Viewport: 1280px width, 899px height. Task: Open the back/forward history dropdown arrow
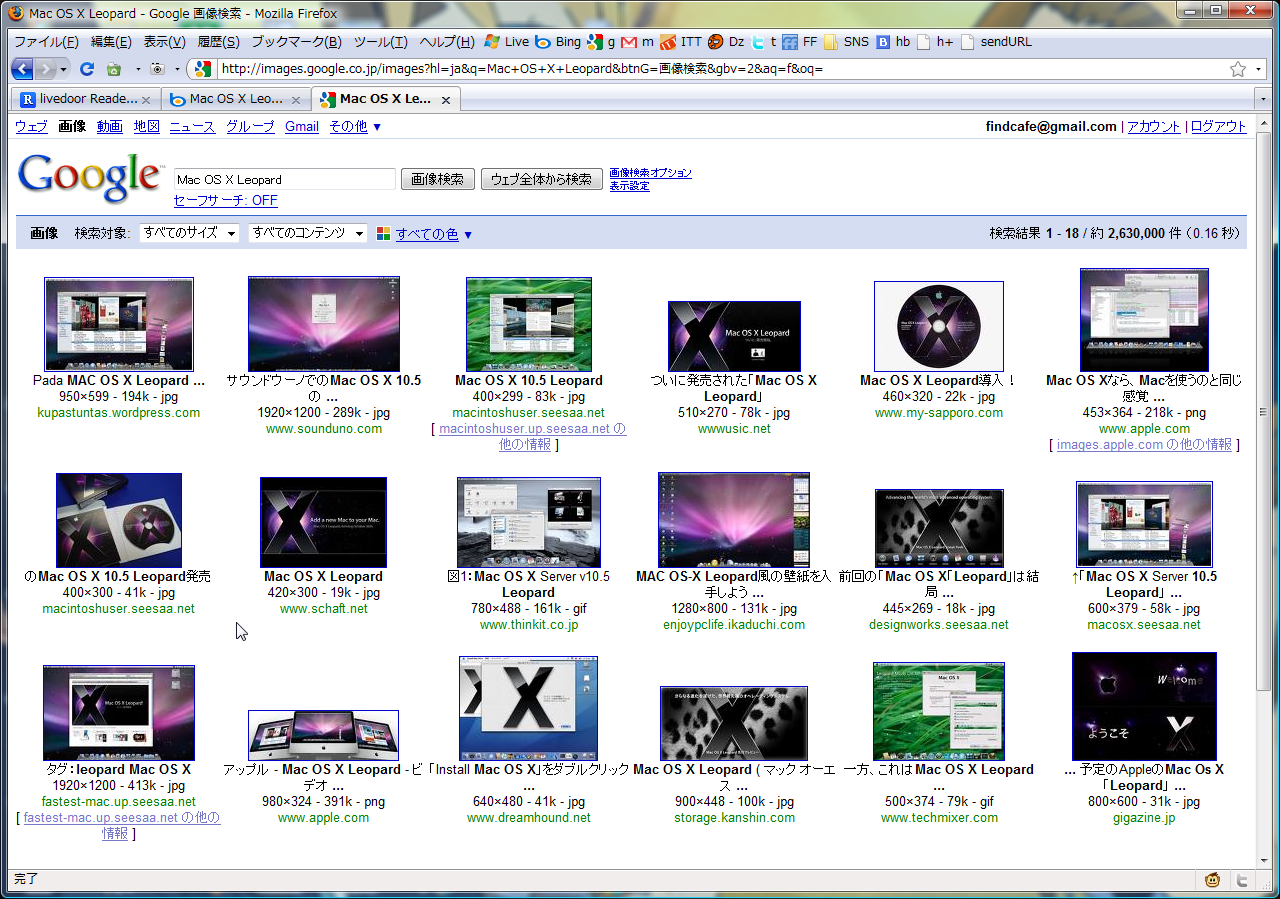click(64, 69)
